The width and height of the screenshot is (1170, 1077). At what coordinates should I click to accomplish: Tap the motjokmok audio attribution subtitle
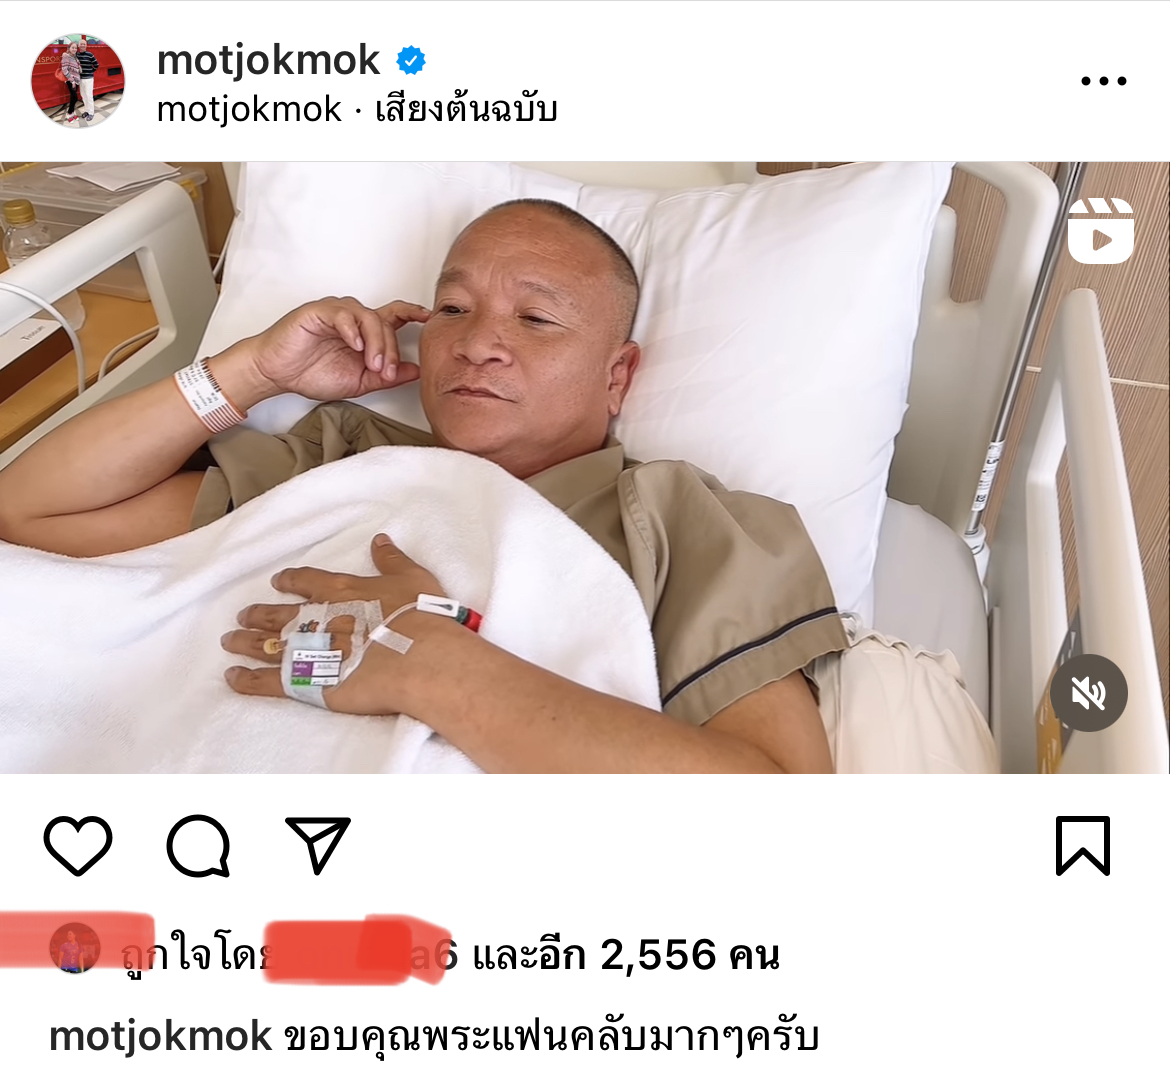coord(249,110)
